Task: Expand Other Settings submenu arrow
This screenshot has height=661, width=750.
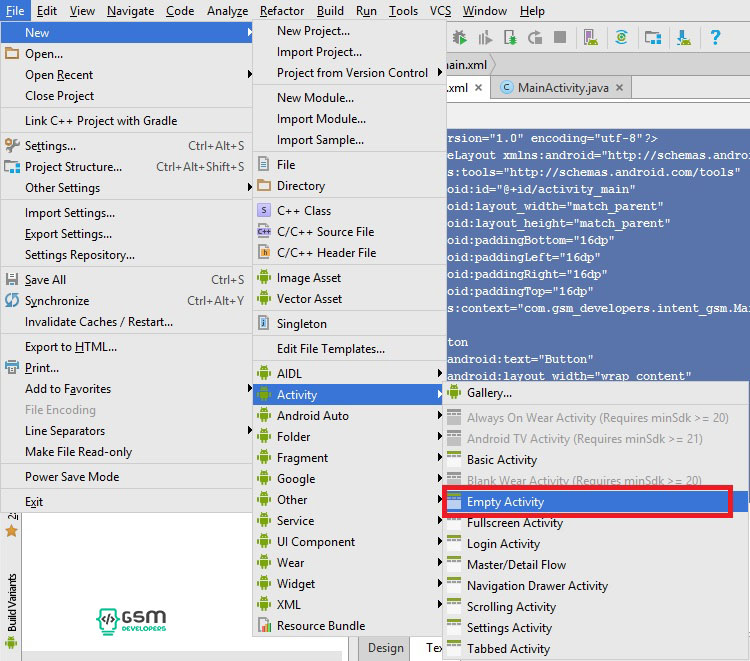Action: [x=249, y=187]
